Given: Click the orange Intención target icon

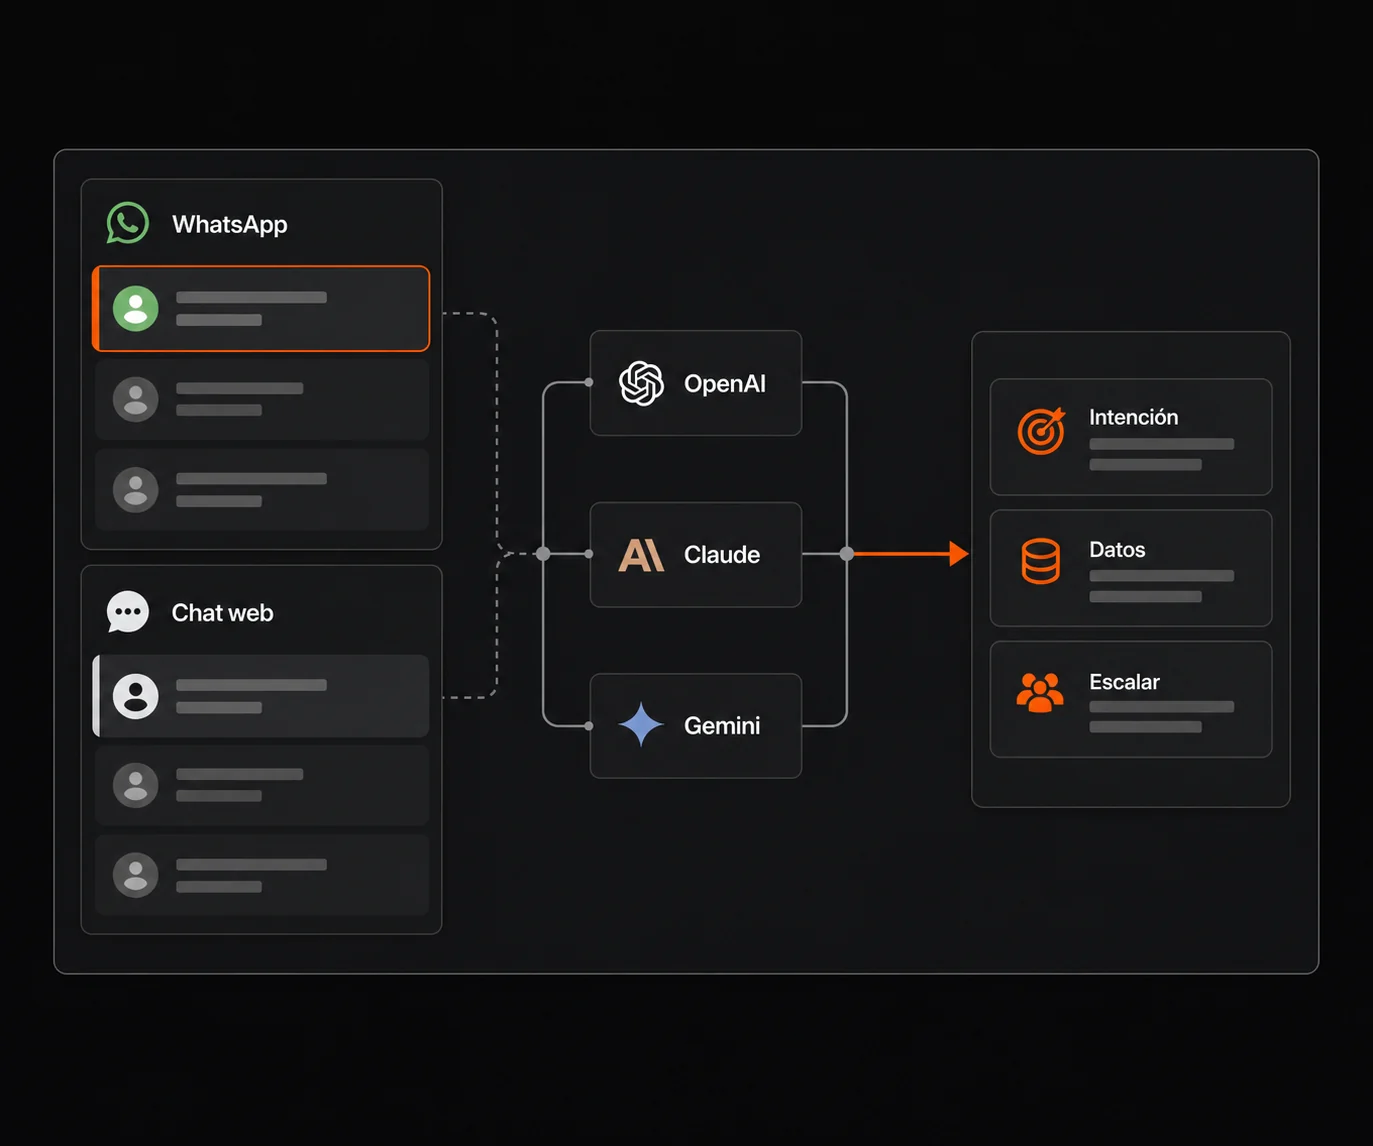Looking at the screenshot, I should coord(1041,431).
